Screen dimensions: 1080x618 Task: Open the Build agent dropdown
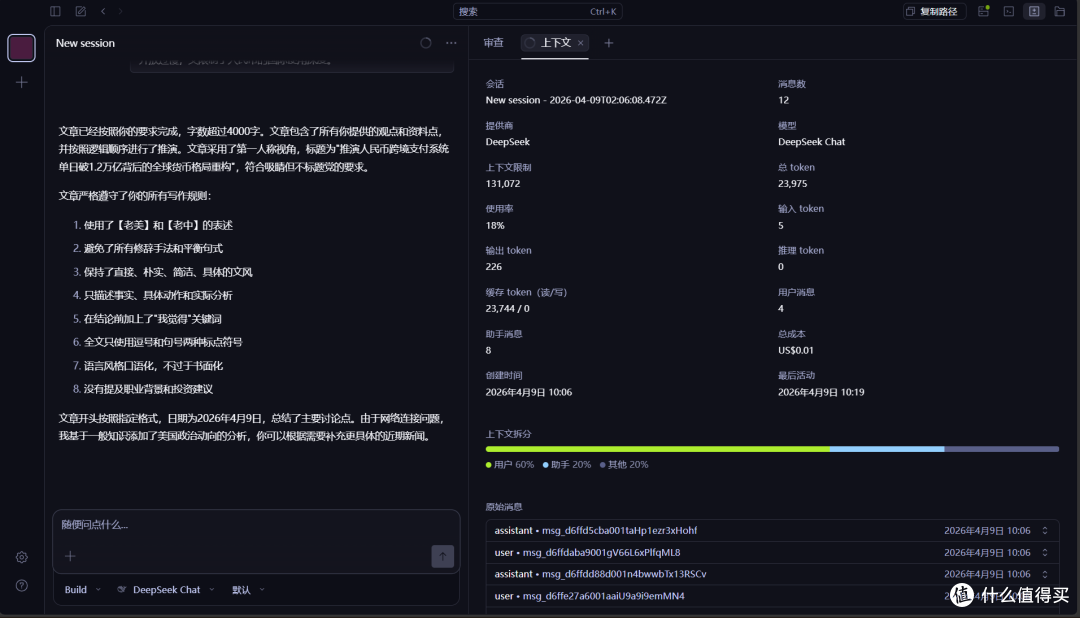pyautogui.click(x=83, y=590)
